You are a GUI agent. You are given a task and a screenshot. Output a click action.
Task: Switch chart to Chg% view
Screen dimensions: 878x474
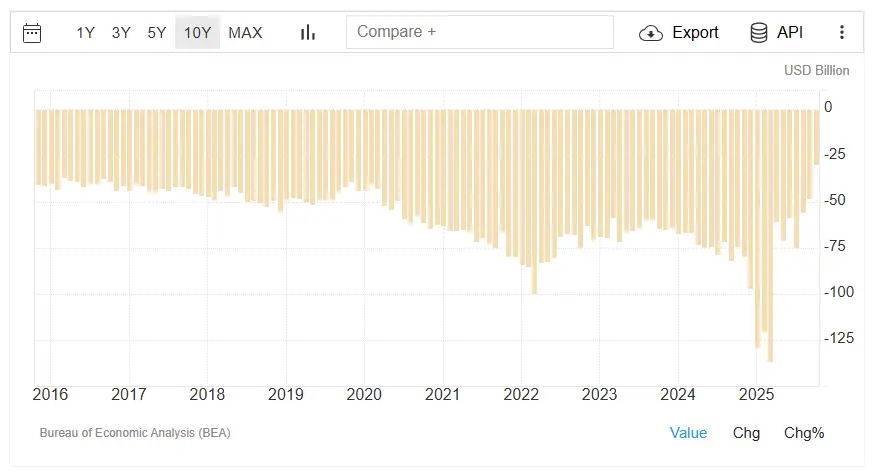[804, 433]
